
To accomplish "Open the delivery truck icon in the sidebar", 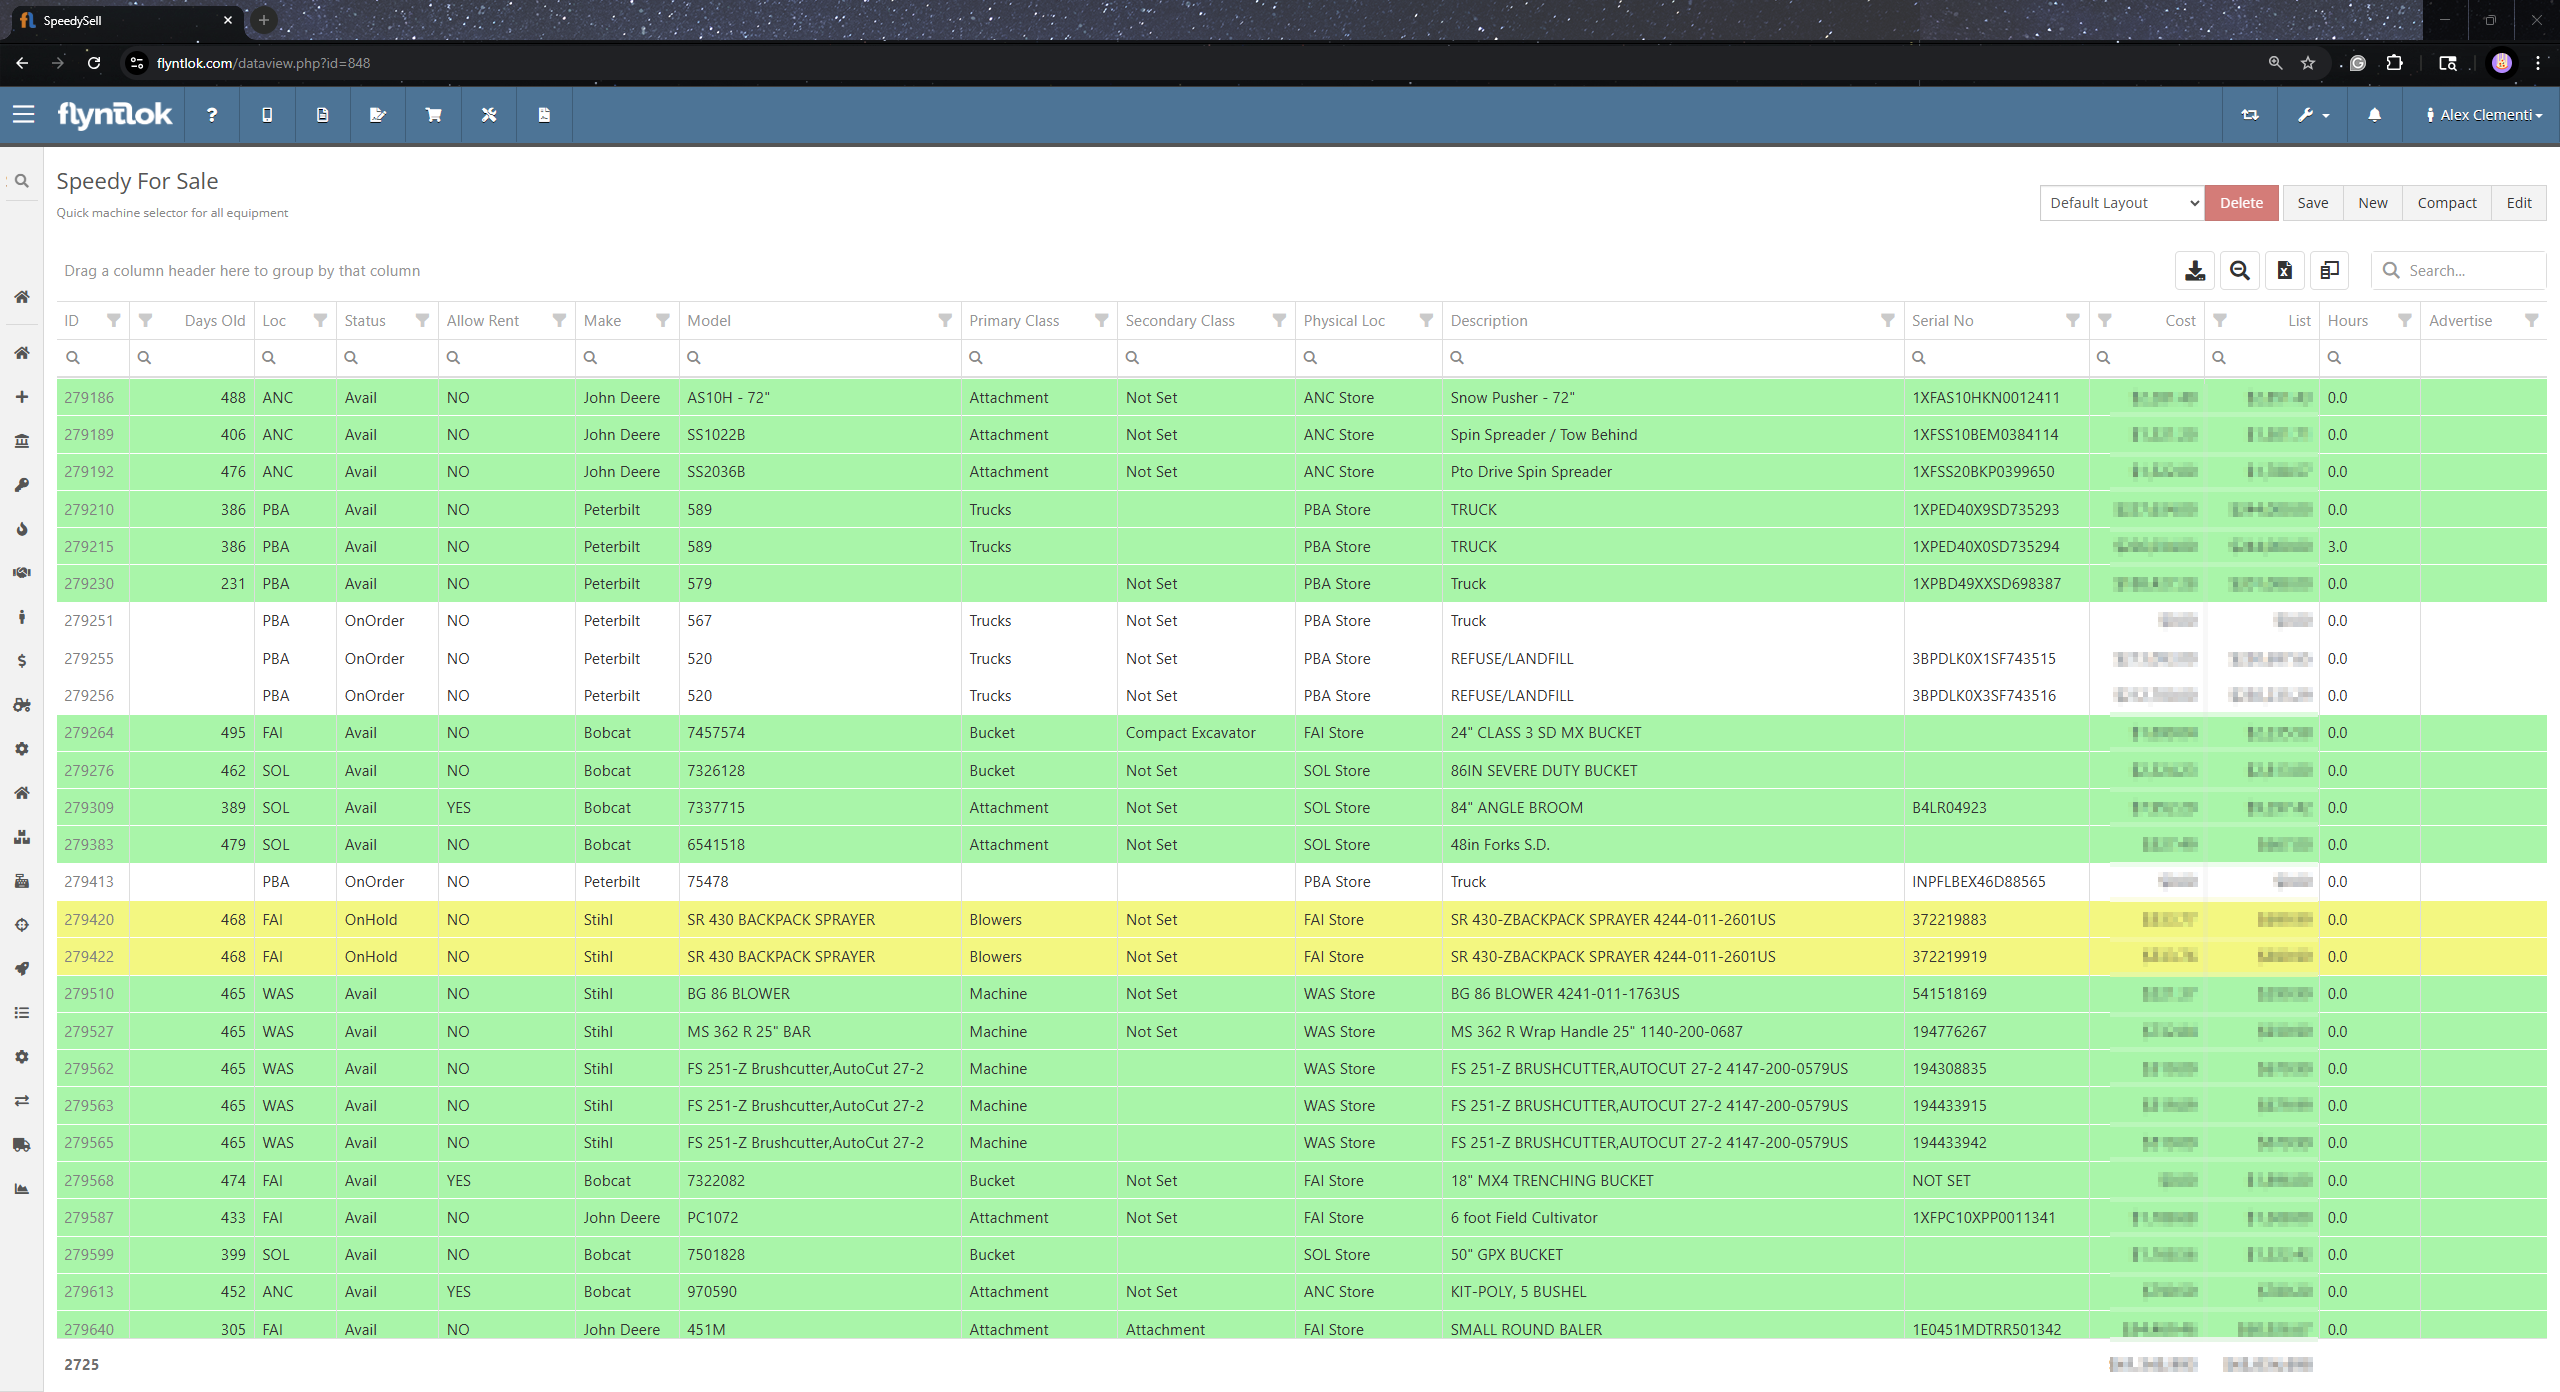I will click(21, 1145).
